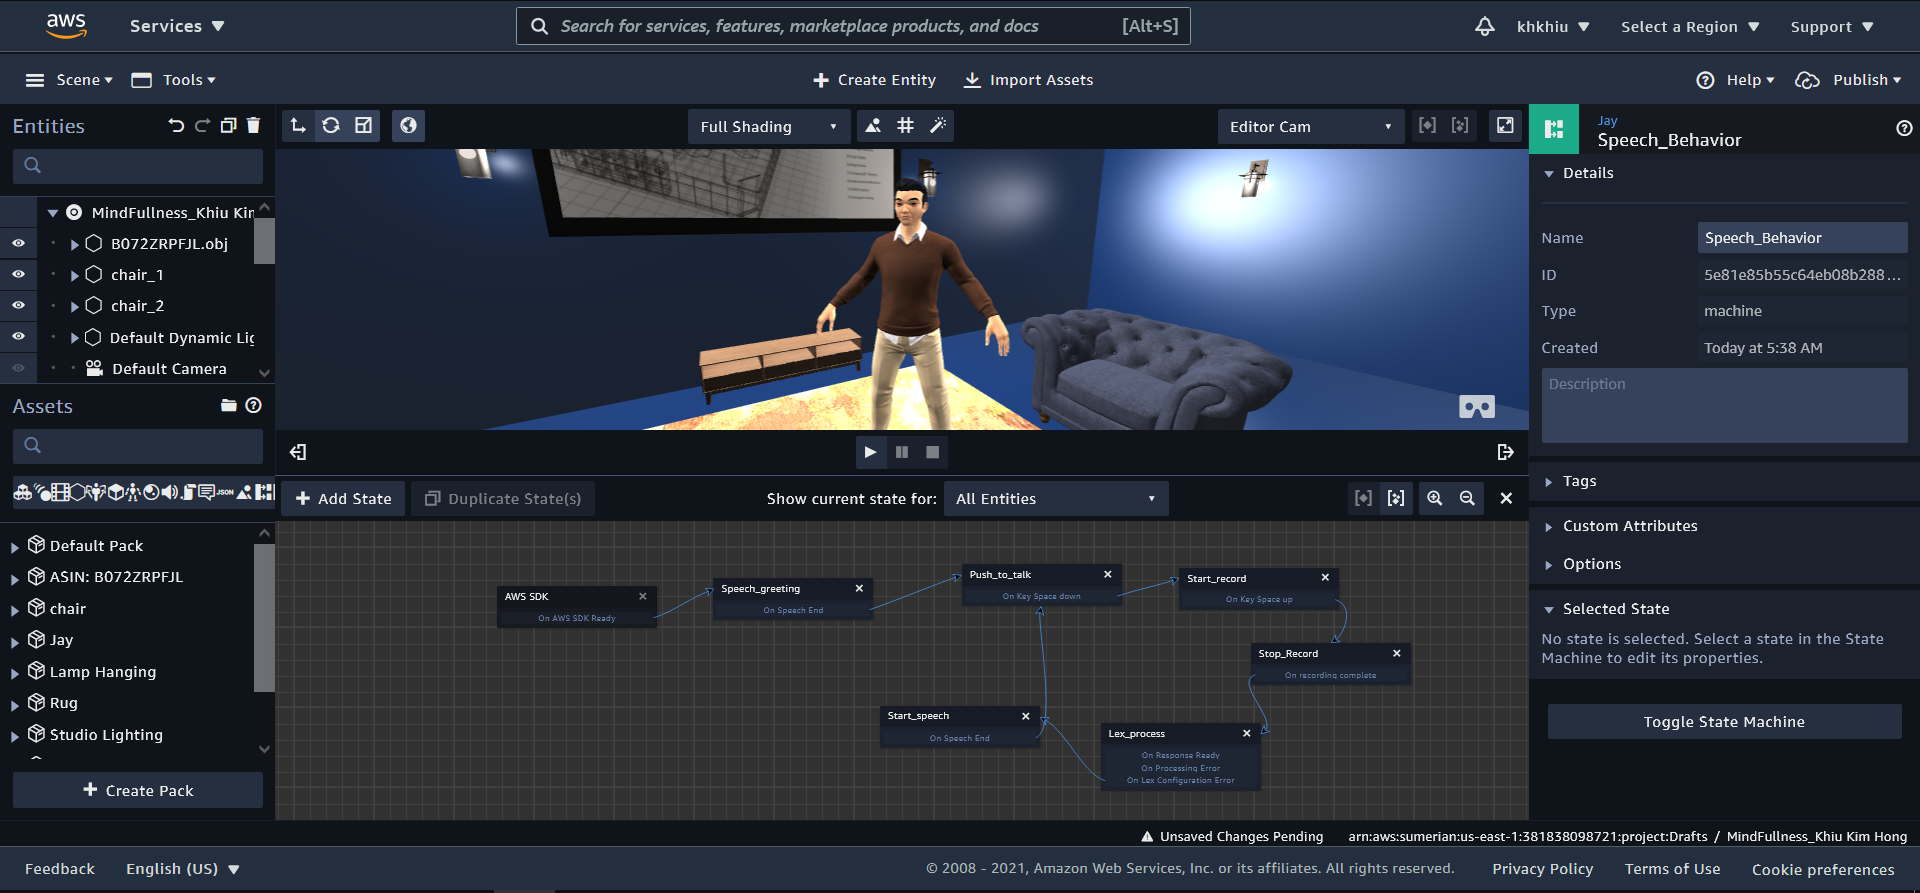
Task: Open Assets help question icon
Action: coord(254,405)
